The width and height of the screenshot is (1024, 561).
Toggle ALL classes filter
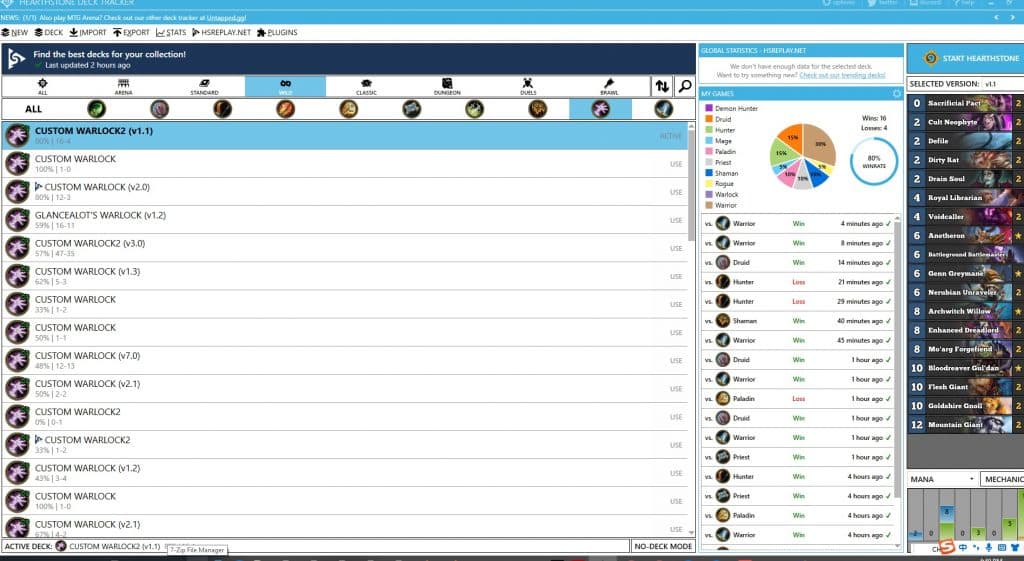pos(34,109)
